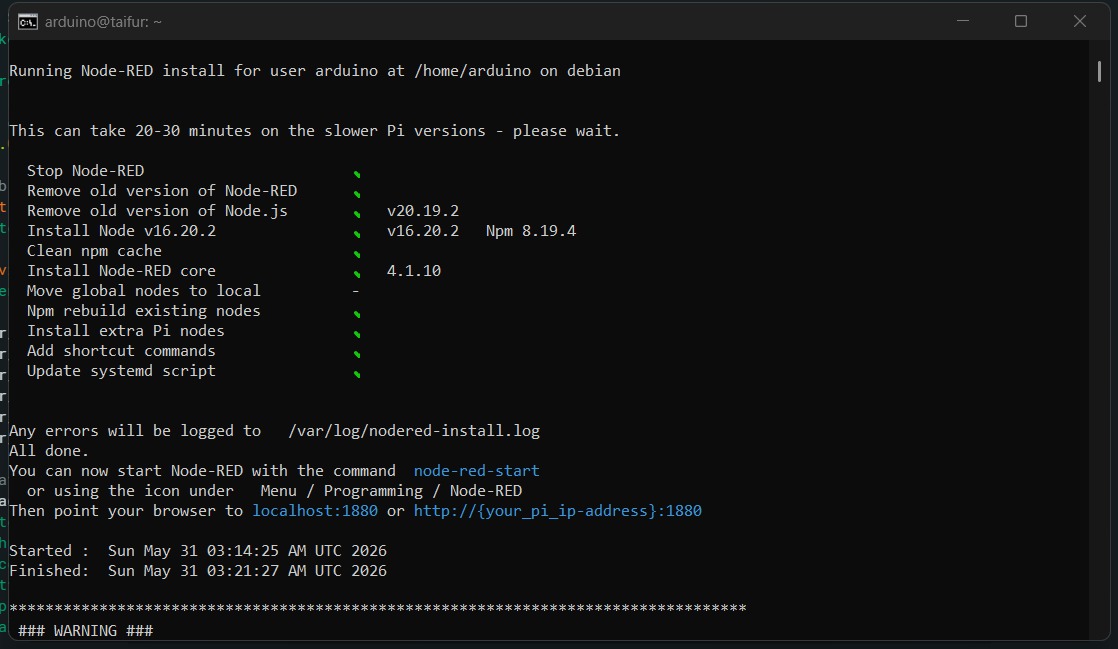Click the 'All done.' message
Screen dimensions: 1118x649
tap(49, 451)
